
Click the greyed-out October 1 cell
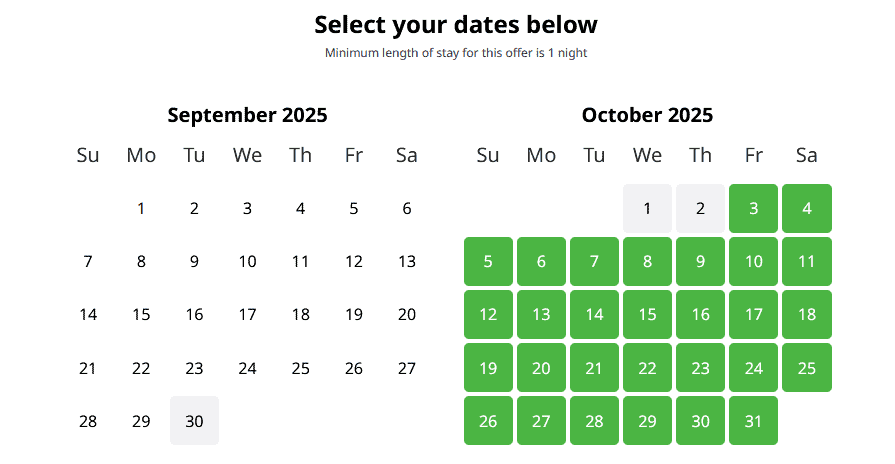coord(647,208)
